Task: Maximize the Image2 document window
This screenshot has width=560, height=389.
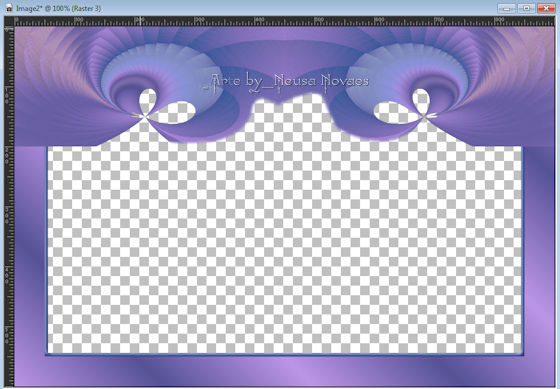Action: click(x=526, y=8)
